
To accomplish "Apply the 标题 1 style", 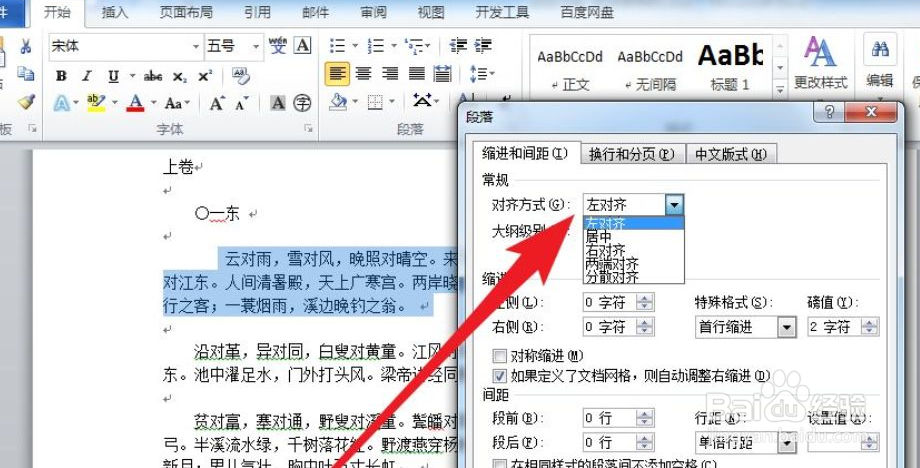I will click(730, 66).
